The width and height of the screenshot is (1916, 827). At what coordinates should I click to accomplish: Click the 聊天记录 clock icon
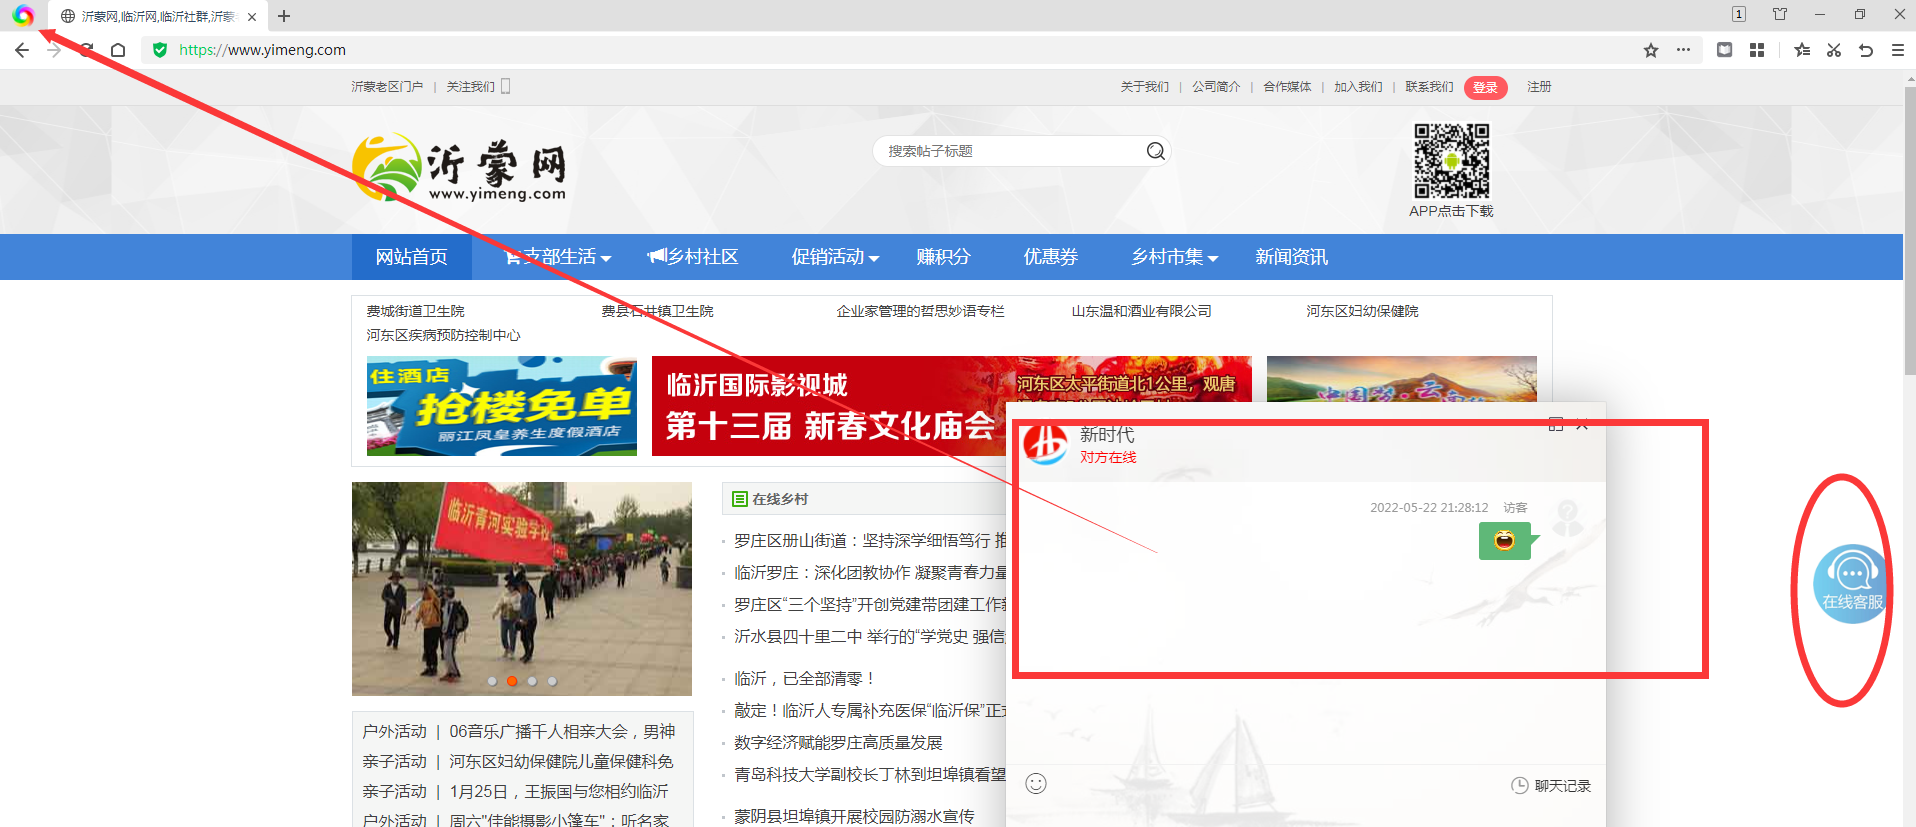pyautogui.click(x=1519, y=786)
